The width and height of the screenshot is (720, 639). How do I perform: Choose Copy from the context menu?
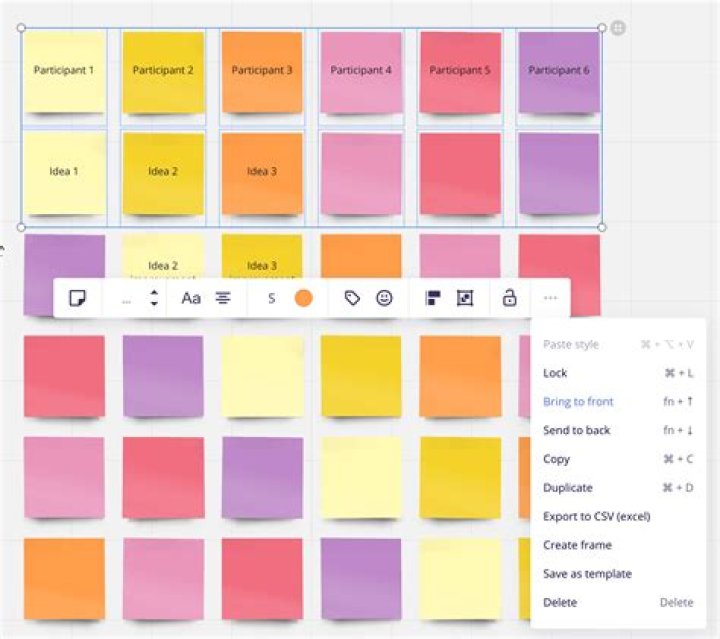618,459
